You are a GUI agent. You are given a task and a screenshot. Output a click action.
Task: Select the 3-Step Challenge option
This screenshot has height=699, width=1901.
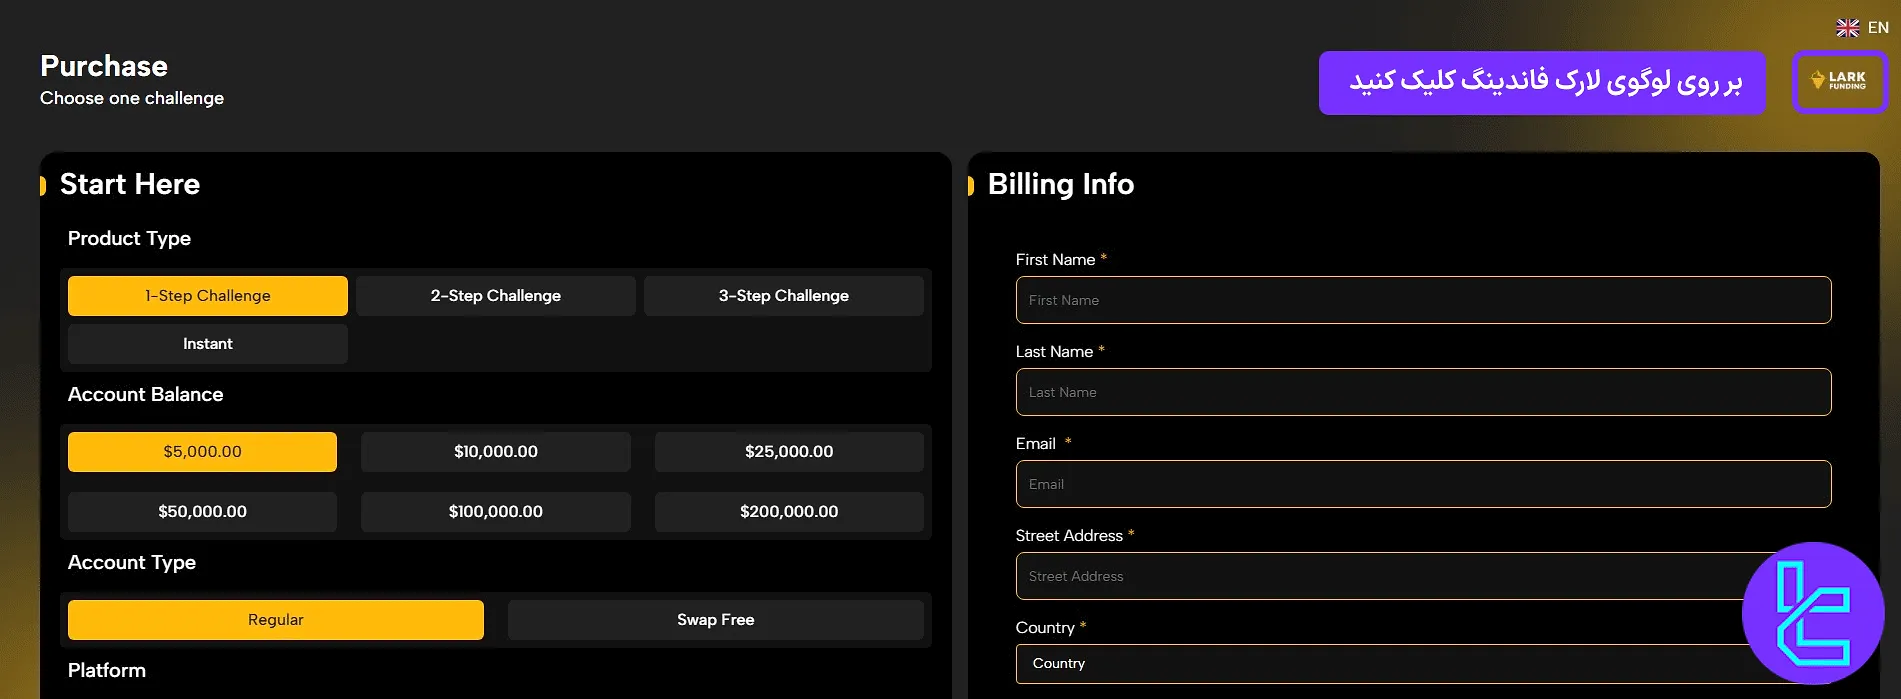pos(783,296)
